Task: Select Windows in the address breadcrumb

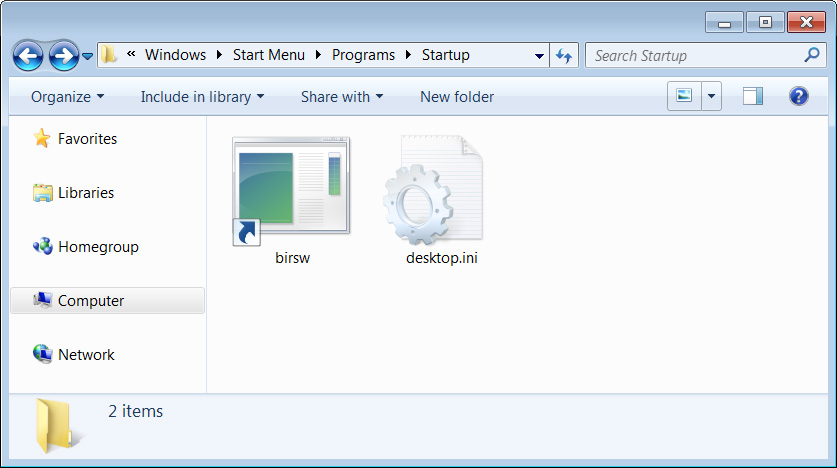Action: tap(175, 55)
